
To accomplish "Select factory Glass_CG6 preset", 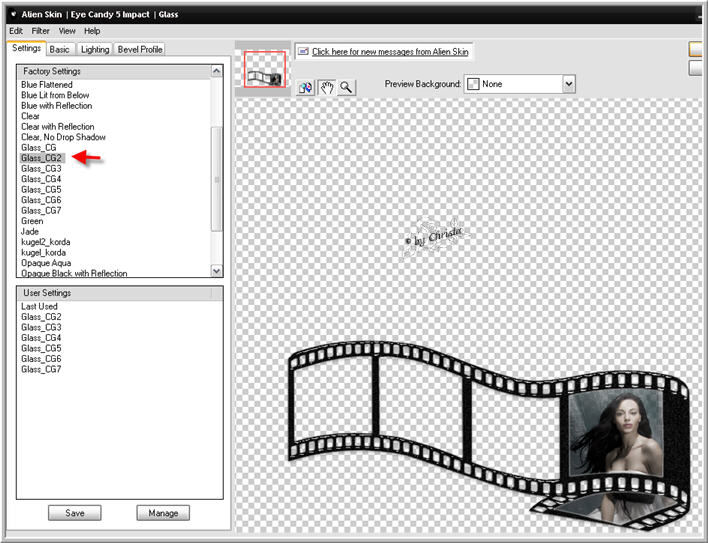I will pos(41,200).
